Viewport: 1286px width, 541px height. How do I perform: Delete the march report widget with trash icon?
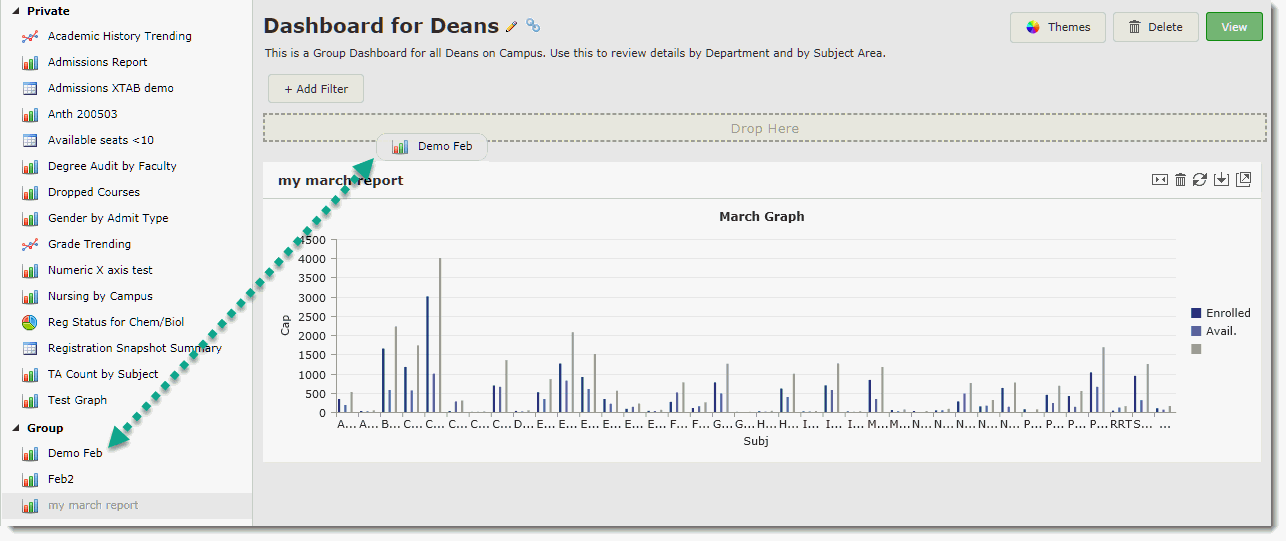coord(1180,180)
